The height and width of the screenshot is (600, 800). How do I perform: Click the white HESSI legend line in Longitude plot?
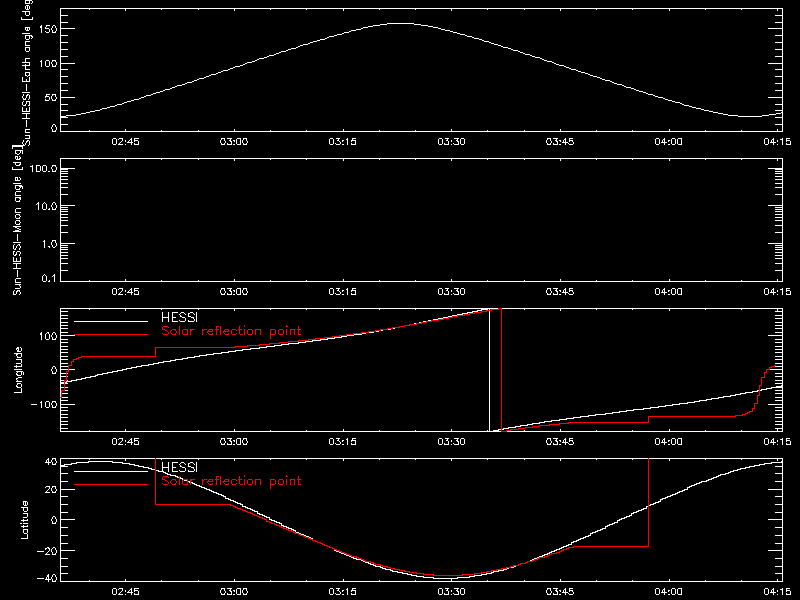pos(111,321)
